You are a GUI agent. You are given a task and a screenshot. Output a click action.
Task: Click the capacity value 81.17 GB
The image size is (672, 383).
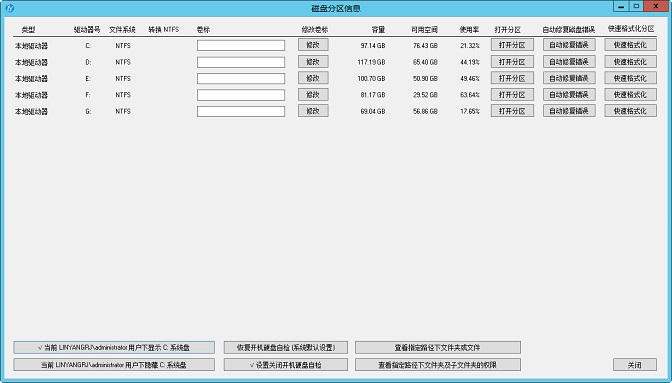(372, 95)
